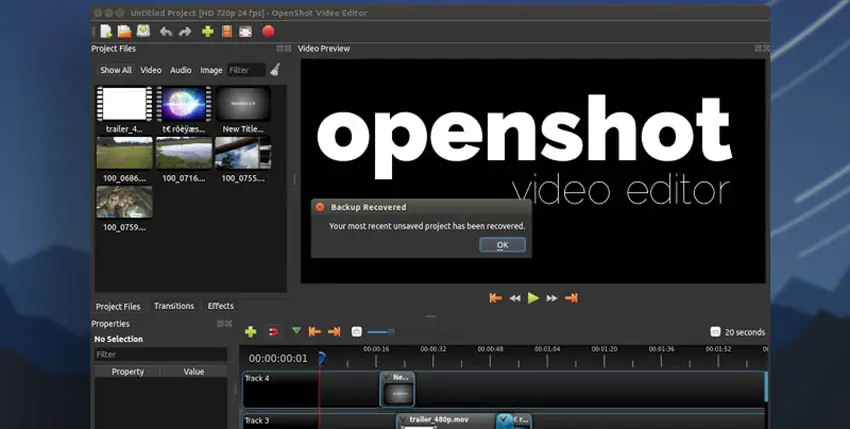This screenshot has height=429, width=850.
Task: Add a track with the timeline plus icon
Action: tap(250, 331)
